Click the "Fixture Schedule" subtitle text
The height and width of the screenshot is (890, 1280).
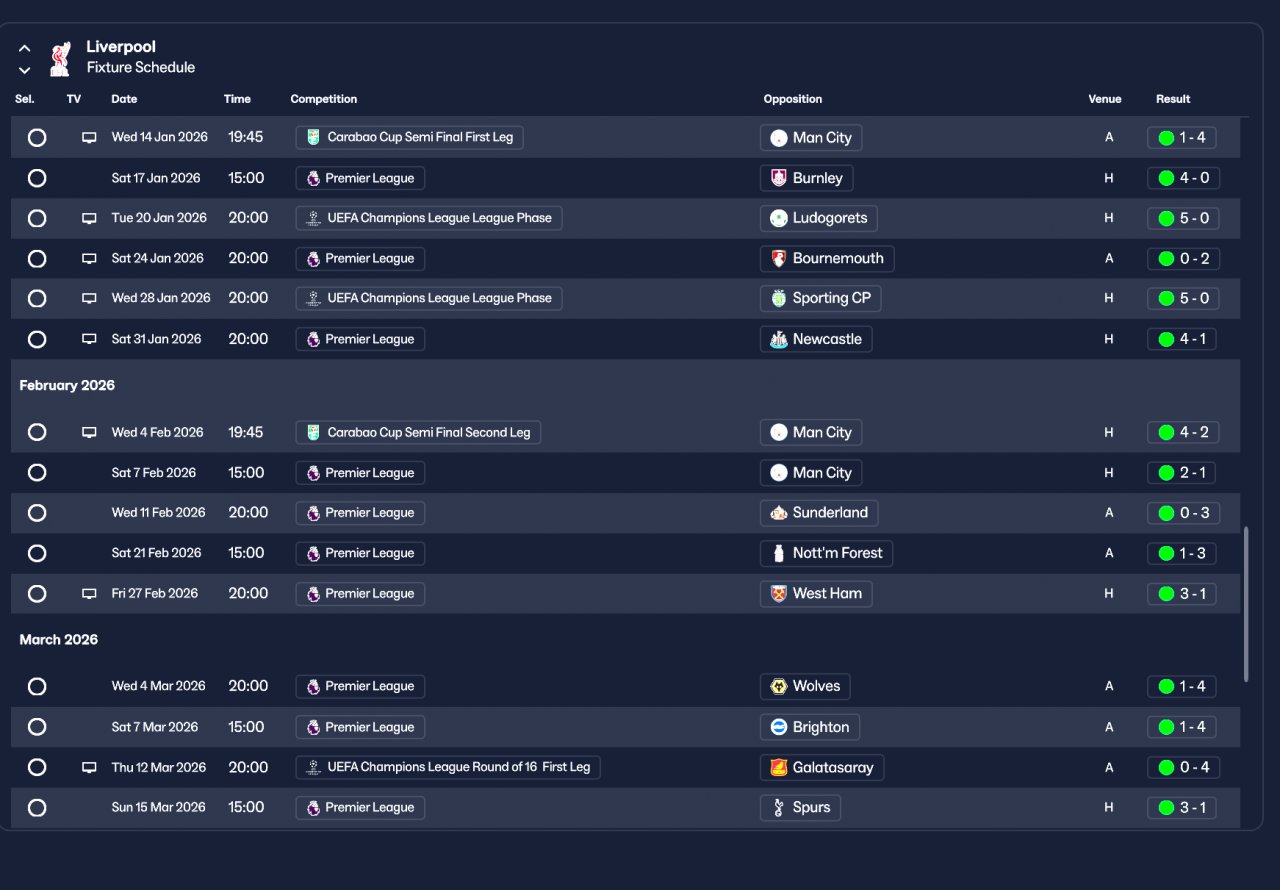point(141,68)
